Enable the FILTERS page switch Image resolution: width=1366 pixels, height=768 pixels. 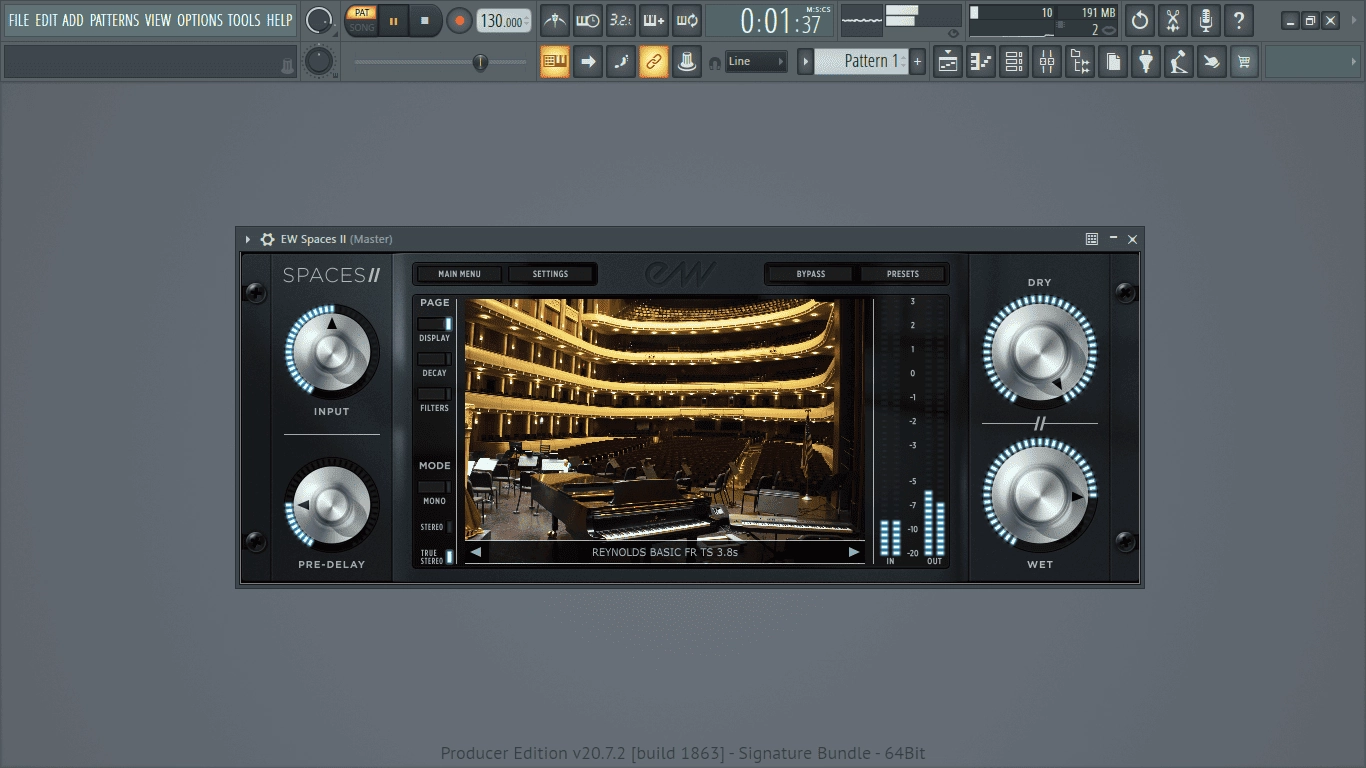pos(435,394)
